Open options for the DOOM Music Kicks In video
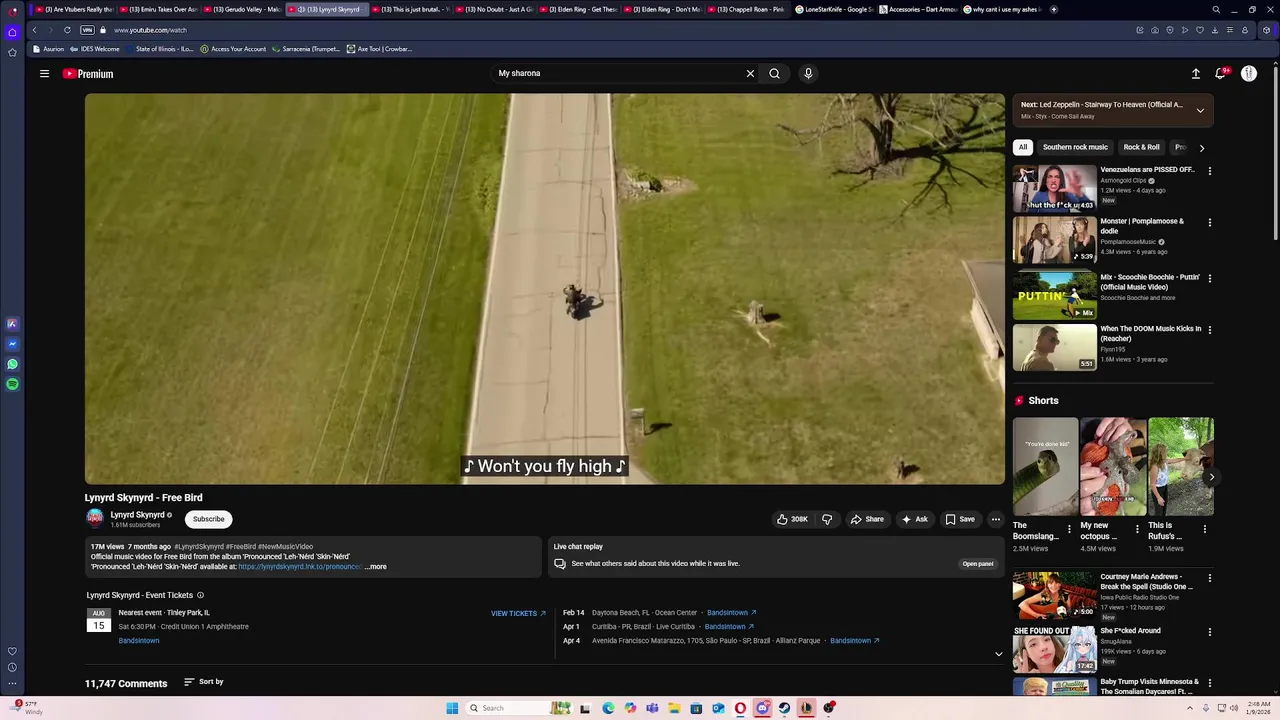This screenshot has width=1280, height=720. pyautogui.click(x=1209, y=330)
